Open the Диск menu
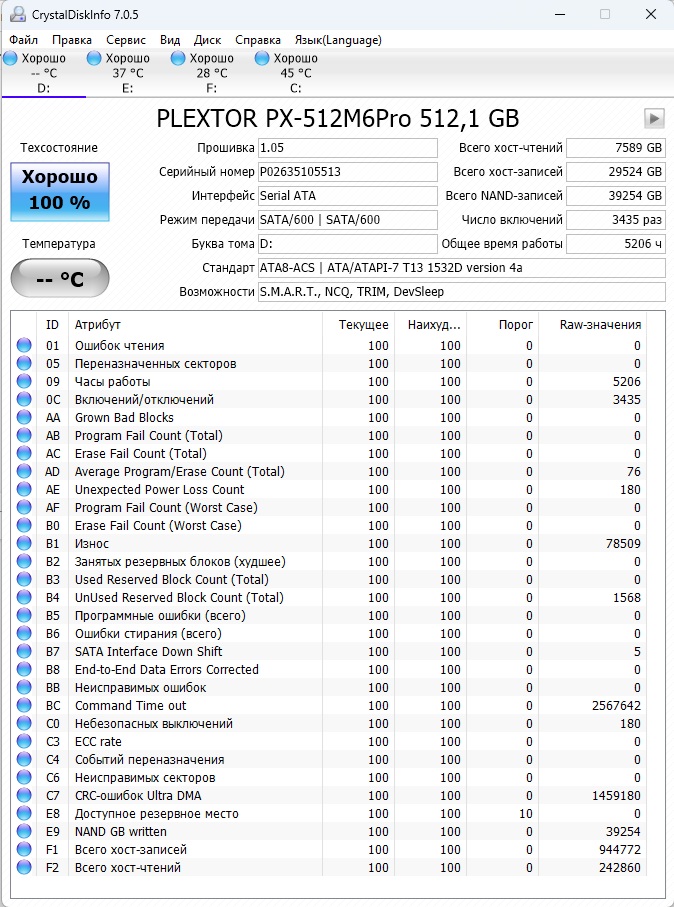Viewport: 674px width, 907px height. [x=207, y=40]
